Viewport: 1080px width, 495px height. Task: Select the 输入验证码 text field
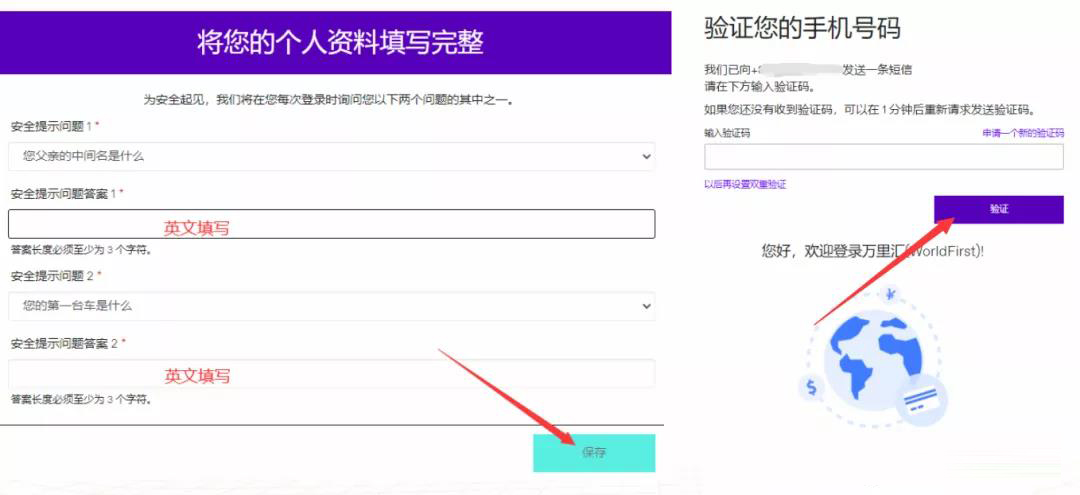pos(883,157)
